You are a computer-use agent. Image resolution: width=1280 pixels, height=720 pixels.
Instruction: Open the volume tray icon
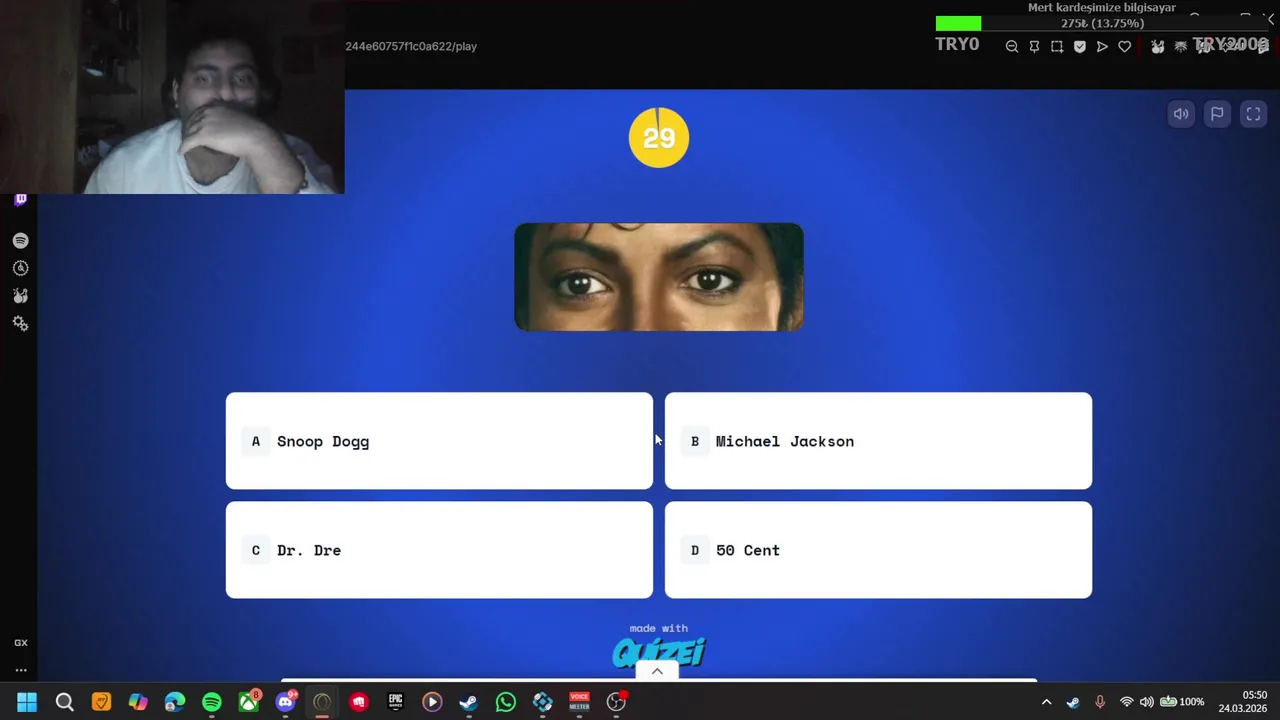1146,702
